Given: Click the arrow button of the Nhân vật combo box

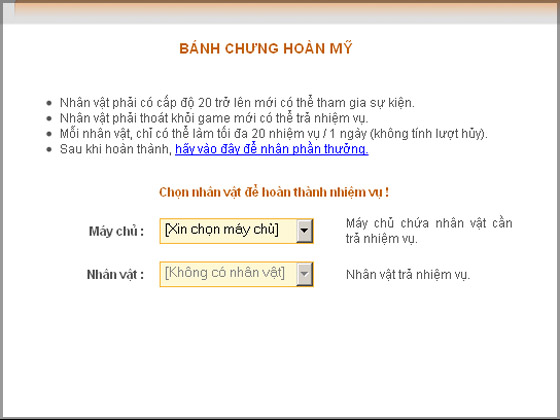Looking at the screenshot, I should click(304, 274).
